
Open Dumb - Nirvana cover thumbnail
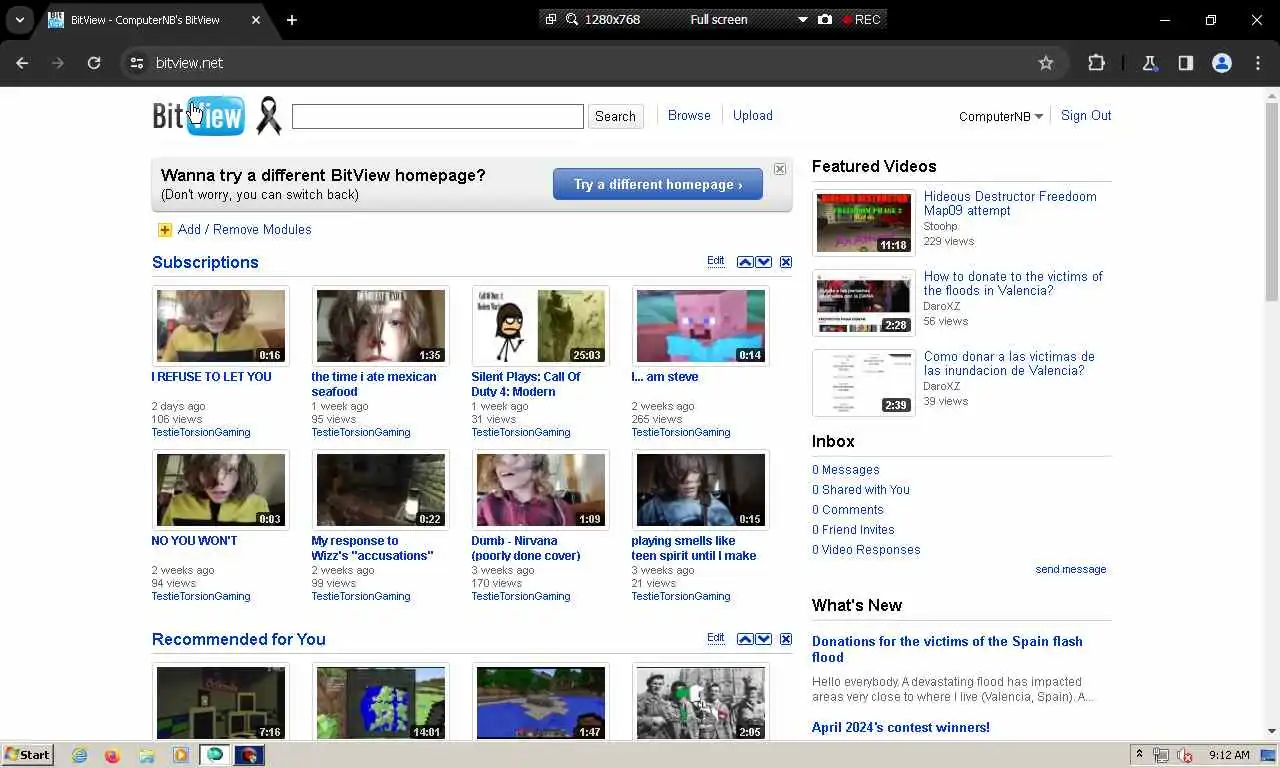[541, 490]
